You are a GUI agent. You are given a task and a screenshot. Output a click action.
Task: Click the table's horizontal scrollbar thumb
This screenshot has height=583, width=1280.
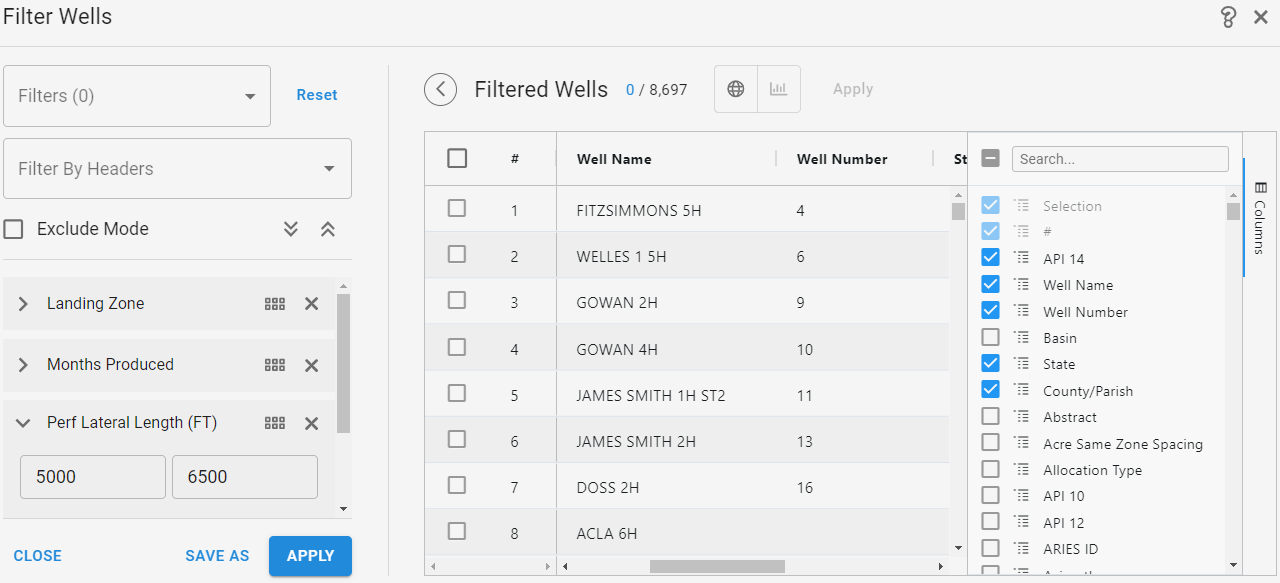[x=717, y=567]
